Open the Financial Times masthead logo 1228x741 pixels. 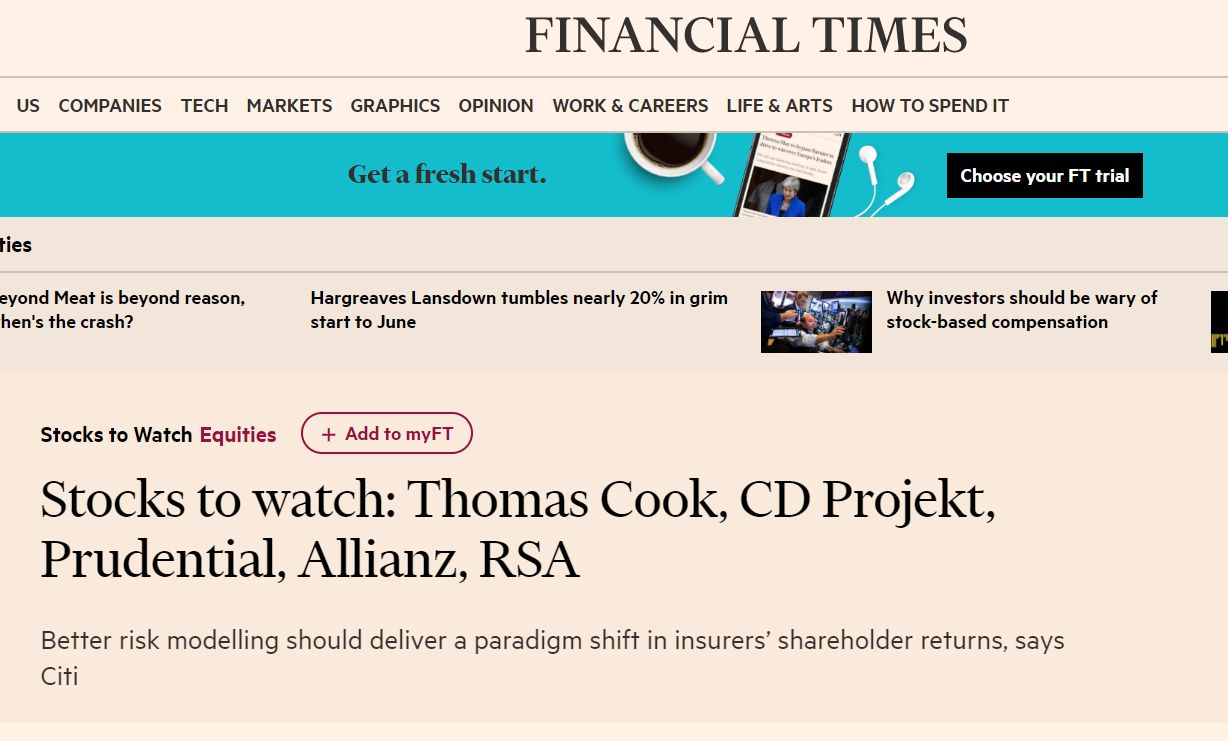pyautogui.click(x=746, y=36)
